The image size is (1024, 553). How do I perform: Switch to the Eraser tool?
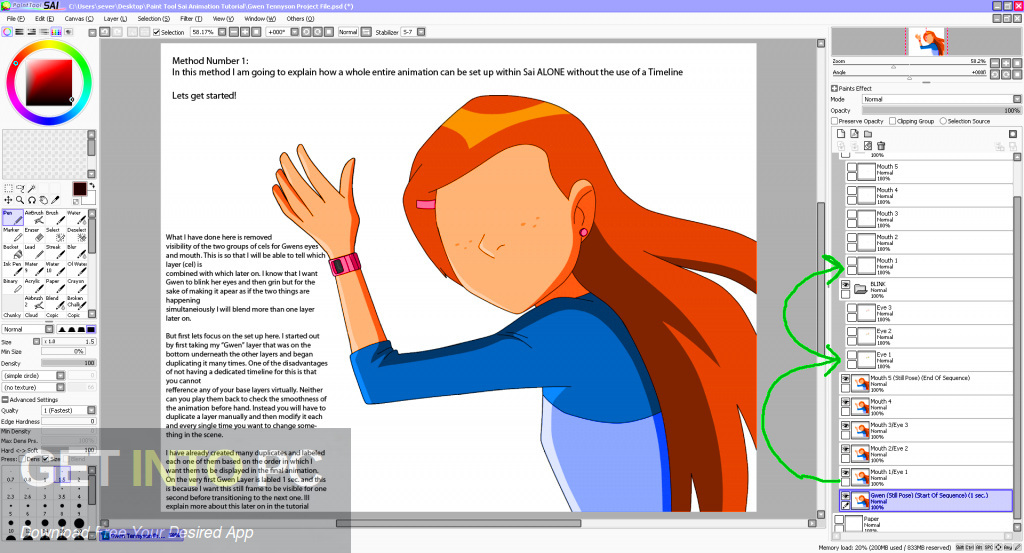[x=33, y=234]
